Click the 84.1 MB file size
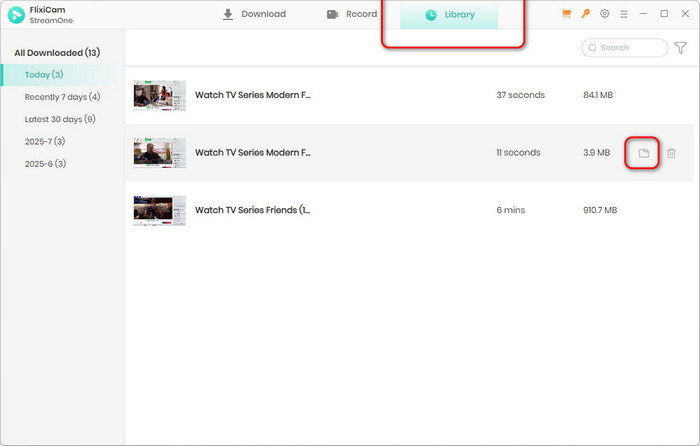 pyautogui.click(x=598, y=95)
